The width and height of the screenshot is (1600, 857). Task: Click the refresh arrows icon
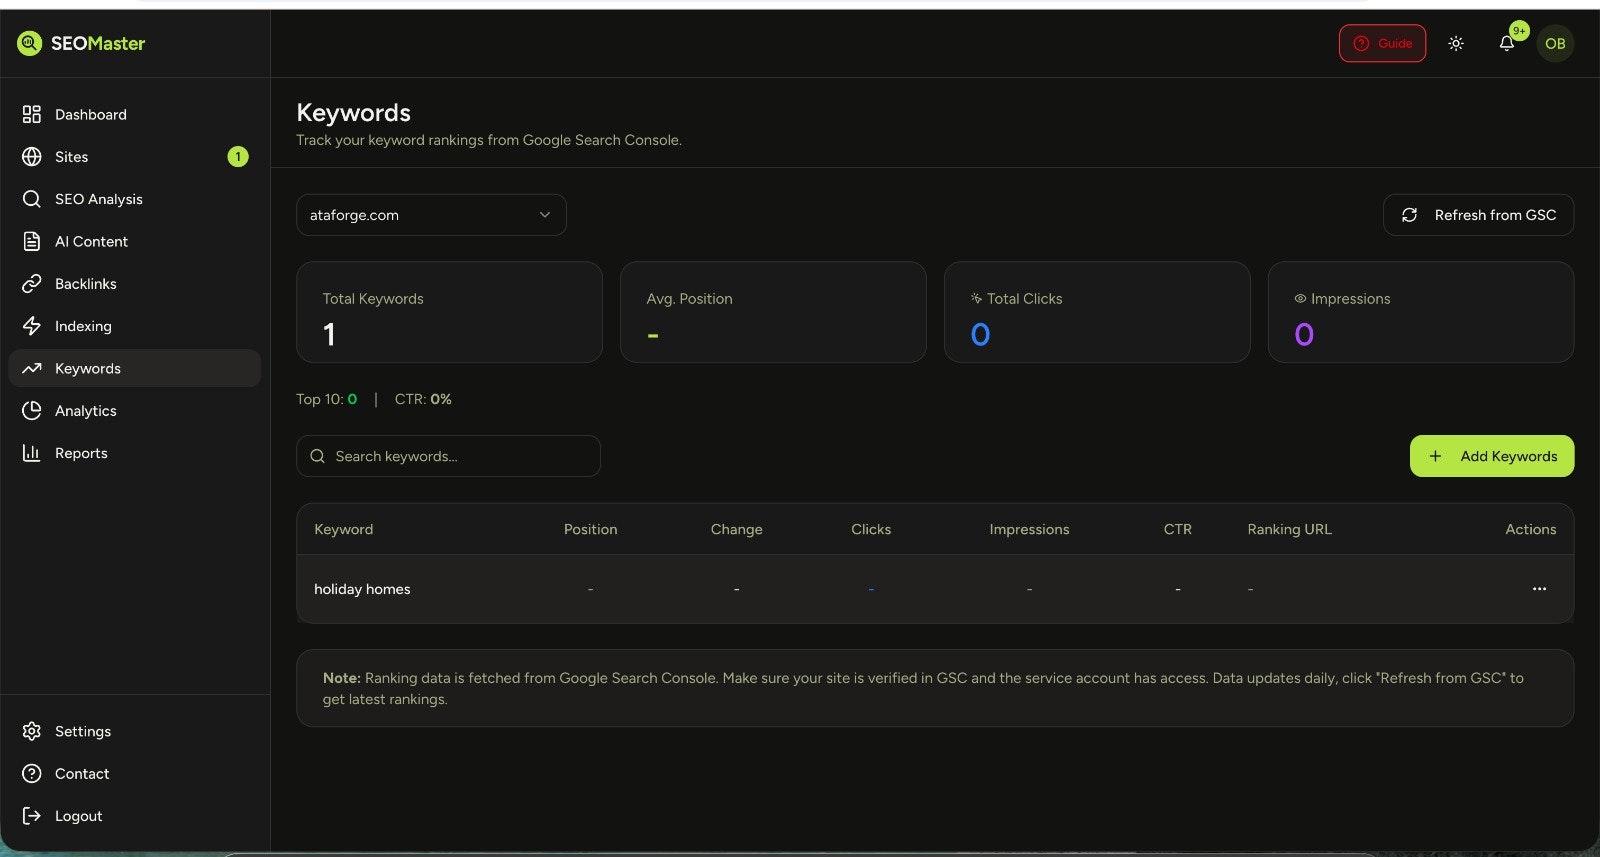pyautogui.click(x=1409, y=215)
